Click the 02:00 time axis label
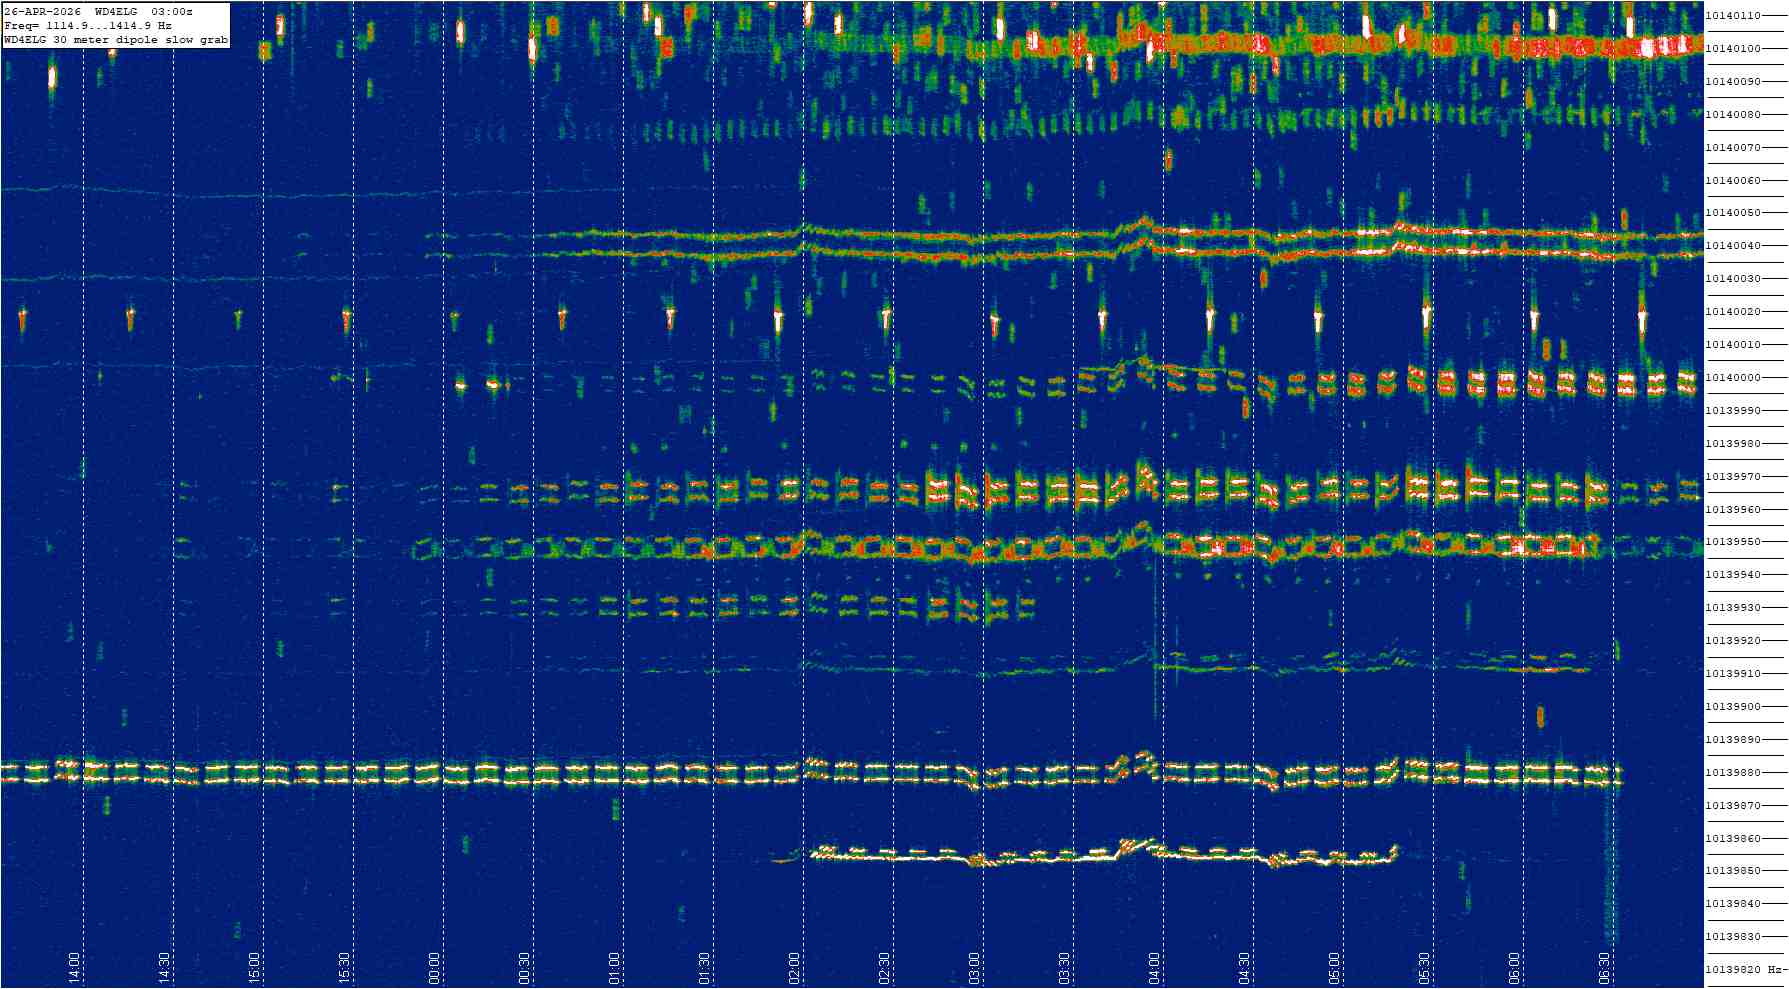Image resolution: width=1789 pixels, height=989 pixels. click(795, 967)
